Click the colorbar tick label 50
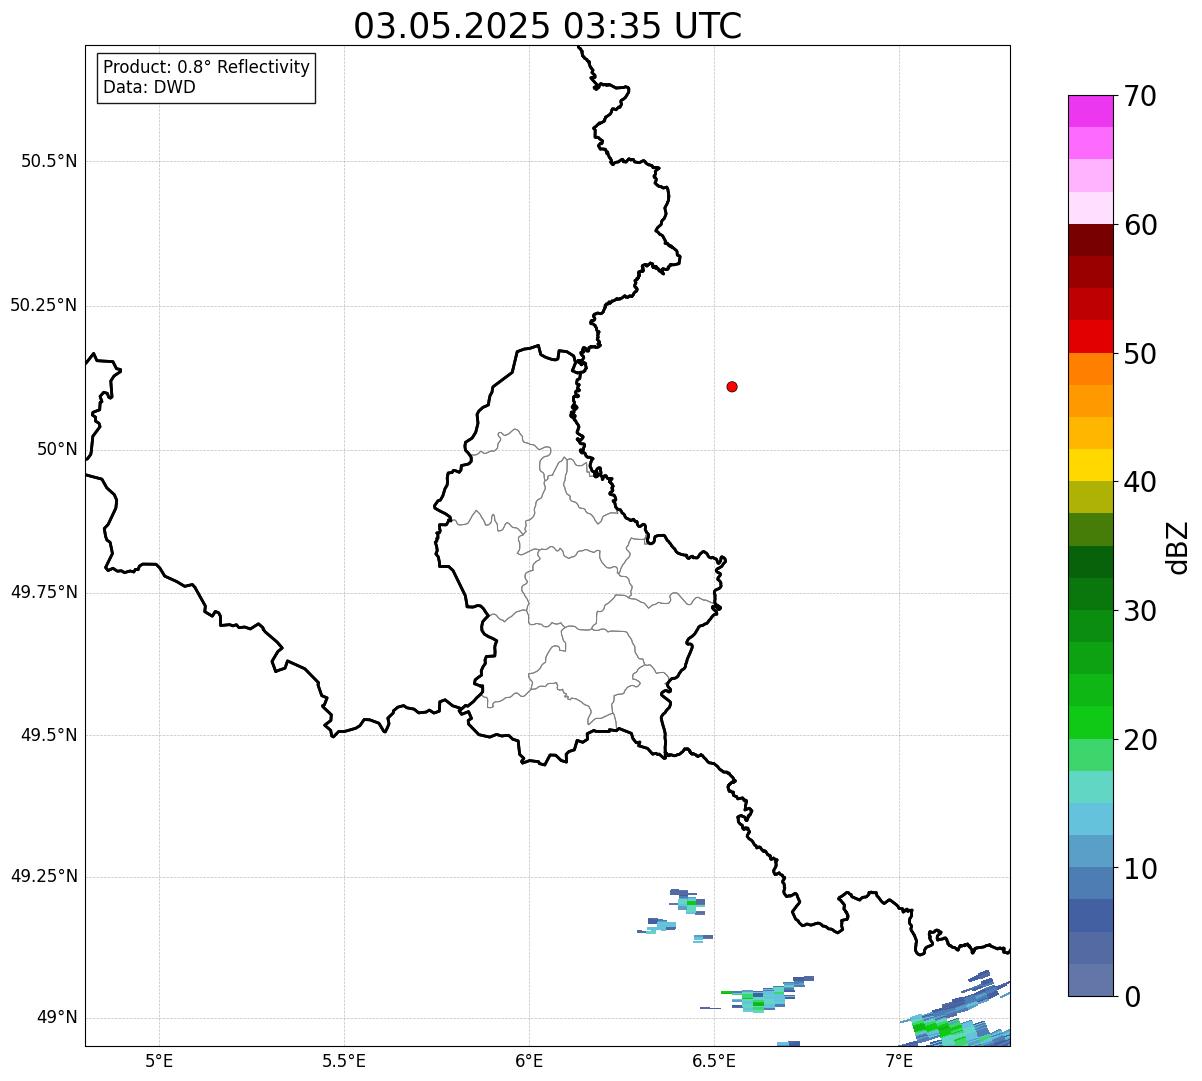 pyautogui.click(x=1140, y=354)
